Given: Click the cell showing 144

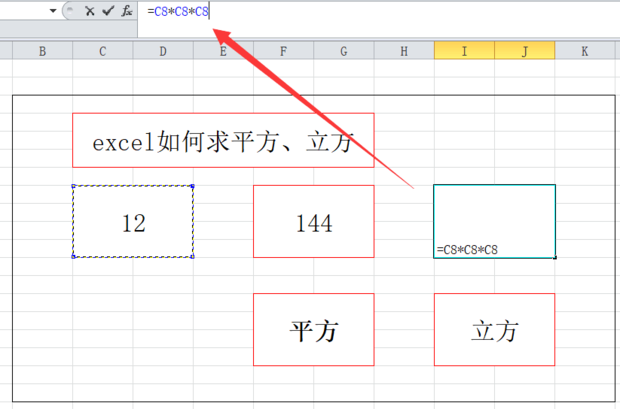Looking at the screenshot, I should coord(314,222).
